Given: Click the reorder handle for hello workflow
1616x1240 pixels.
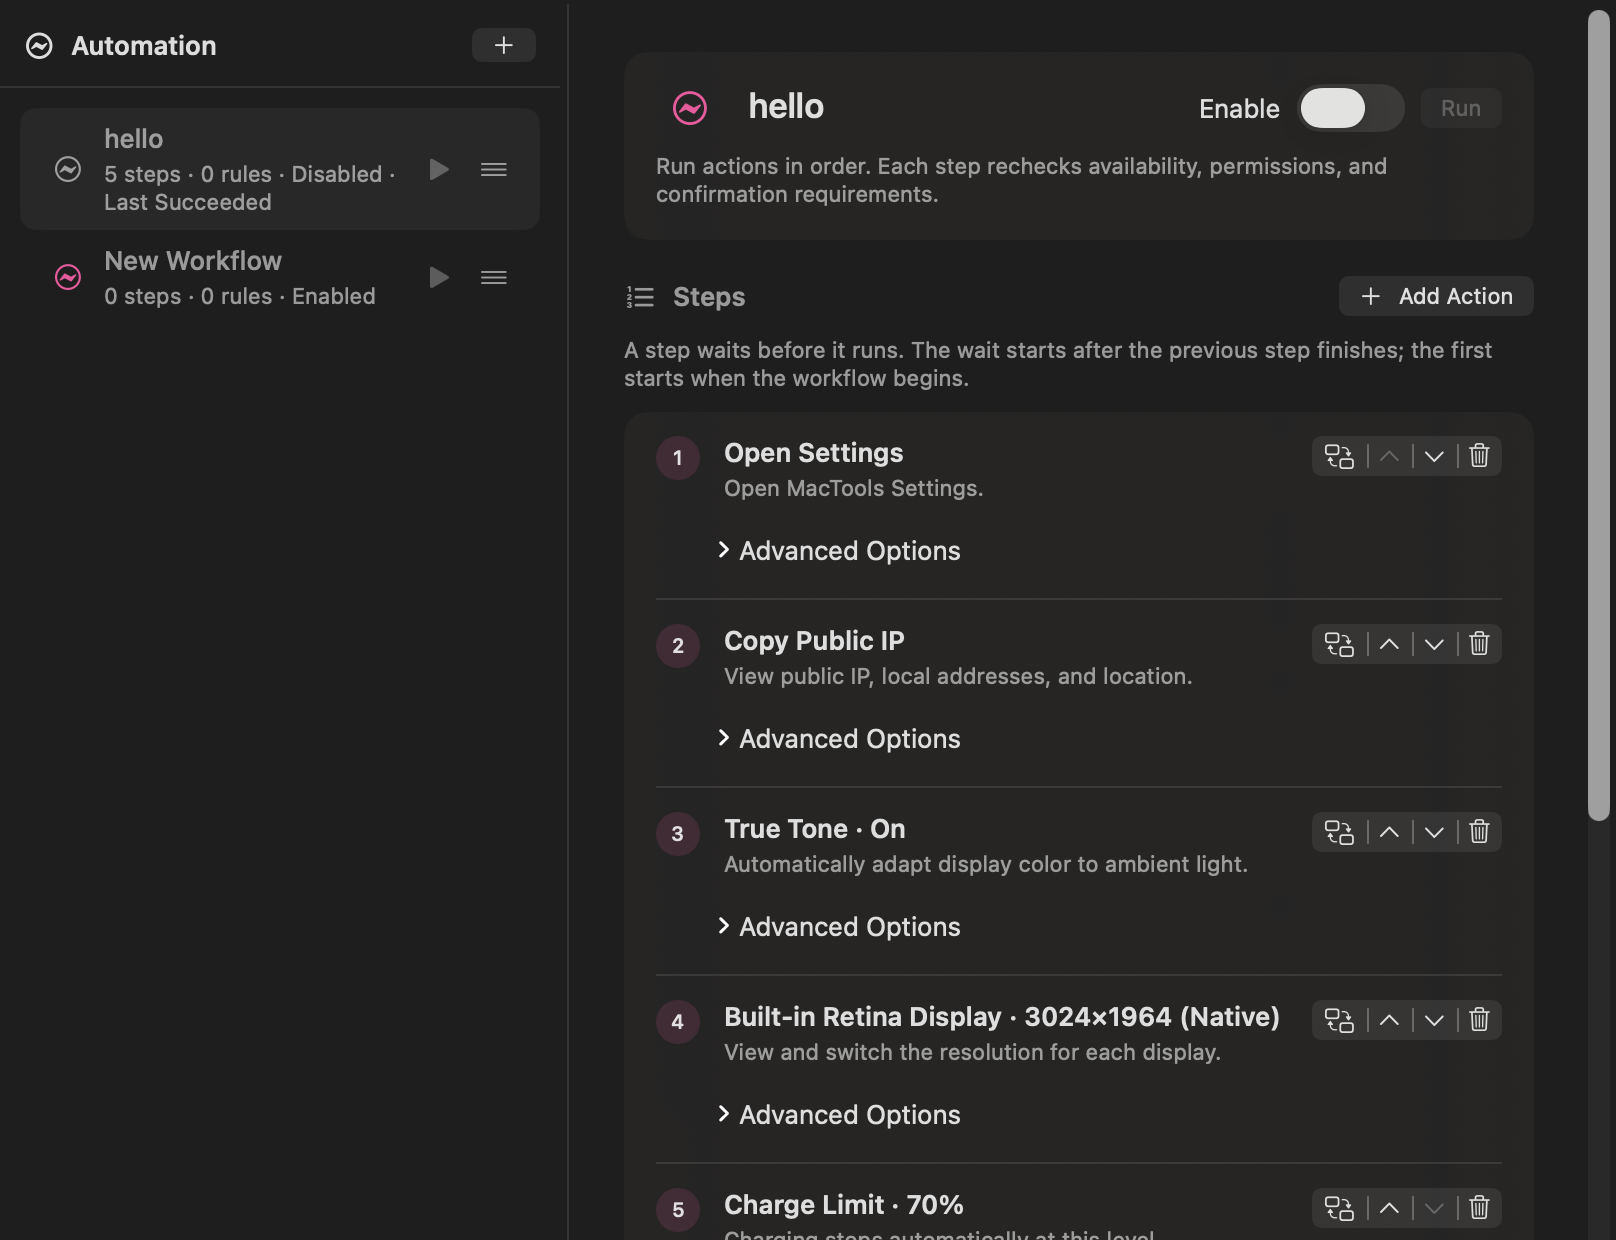Looking at the screenshot, I should click(x=494, y=170).
